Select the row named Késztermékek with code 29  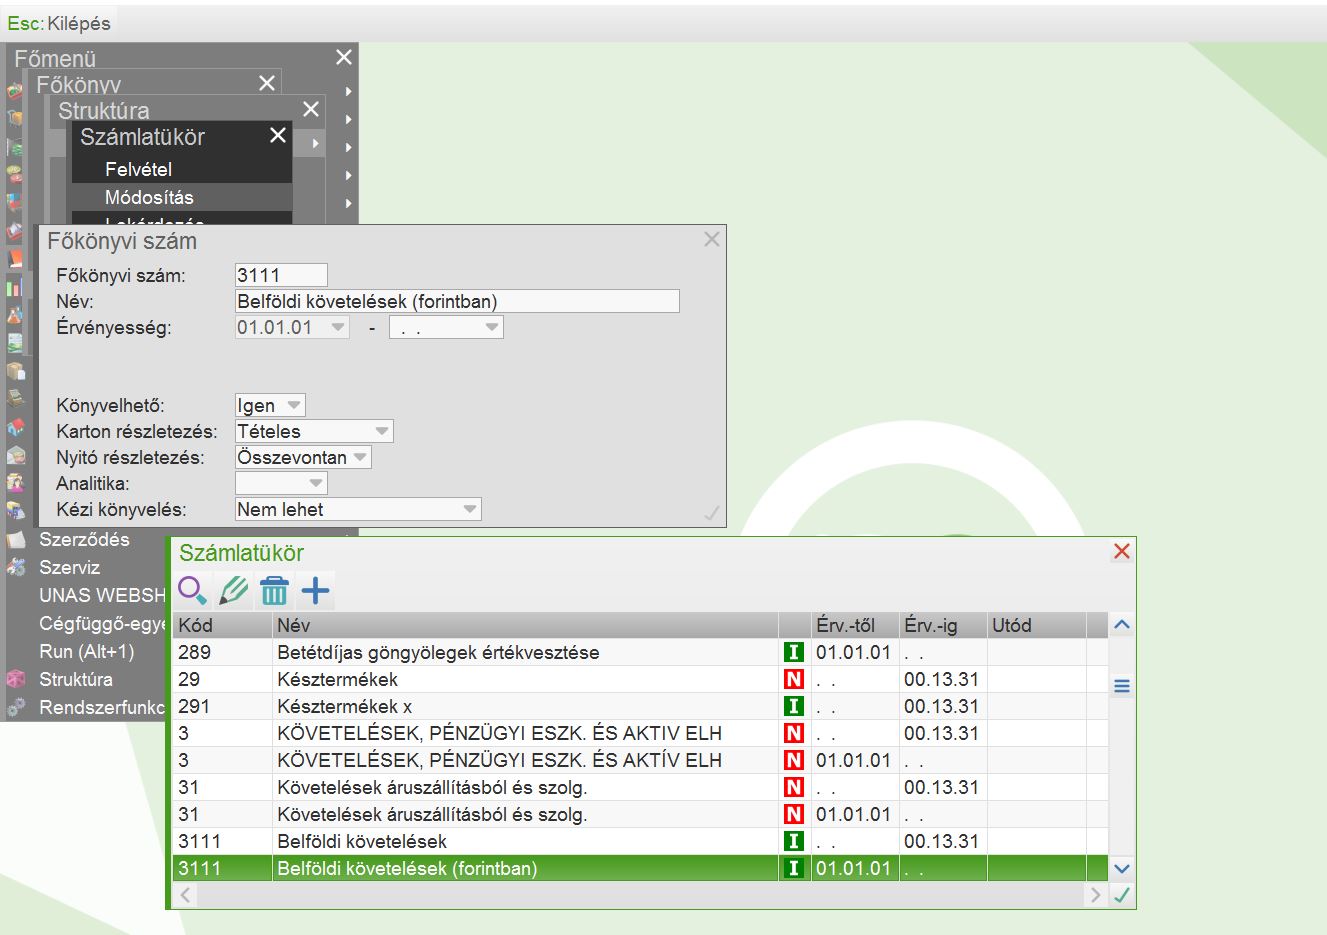pyautogui.click(x=641, y=679)
